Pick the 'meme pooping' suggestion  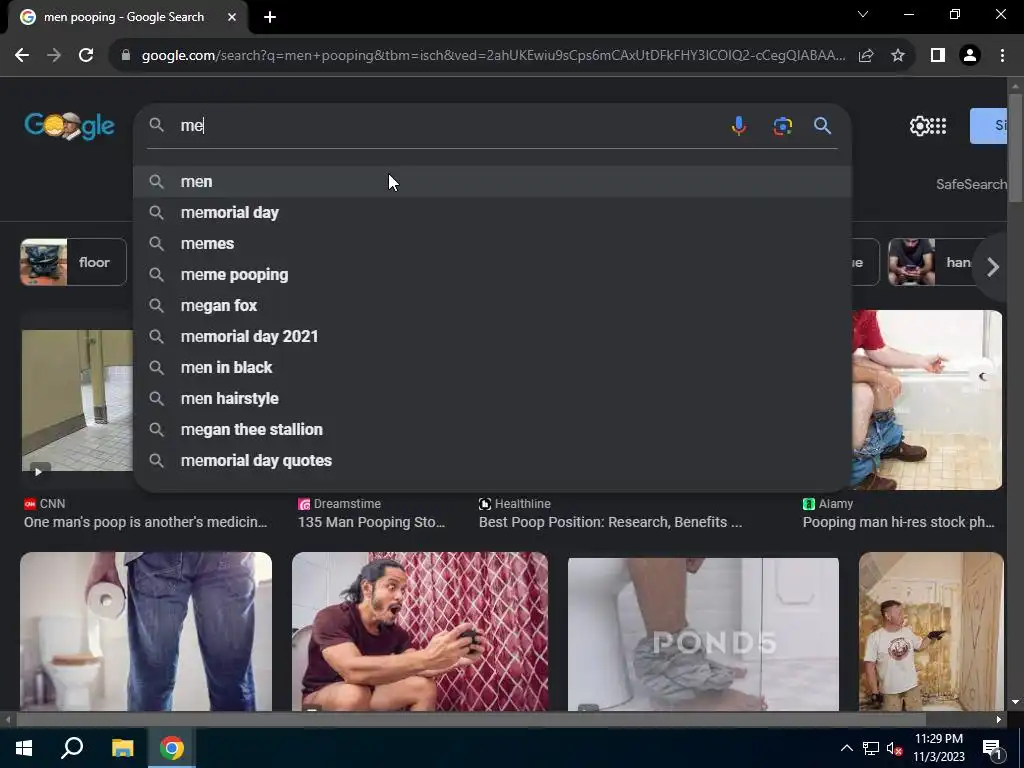tap(492, 275)
